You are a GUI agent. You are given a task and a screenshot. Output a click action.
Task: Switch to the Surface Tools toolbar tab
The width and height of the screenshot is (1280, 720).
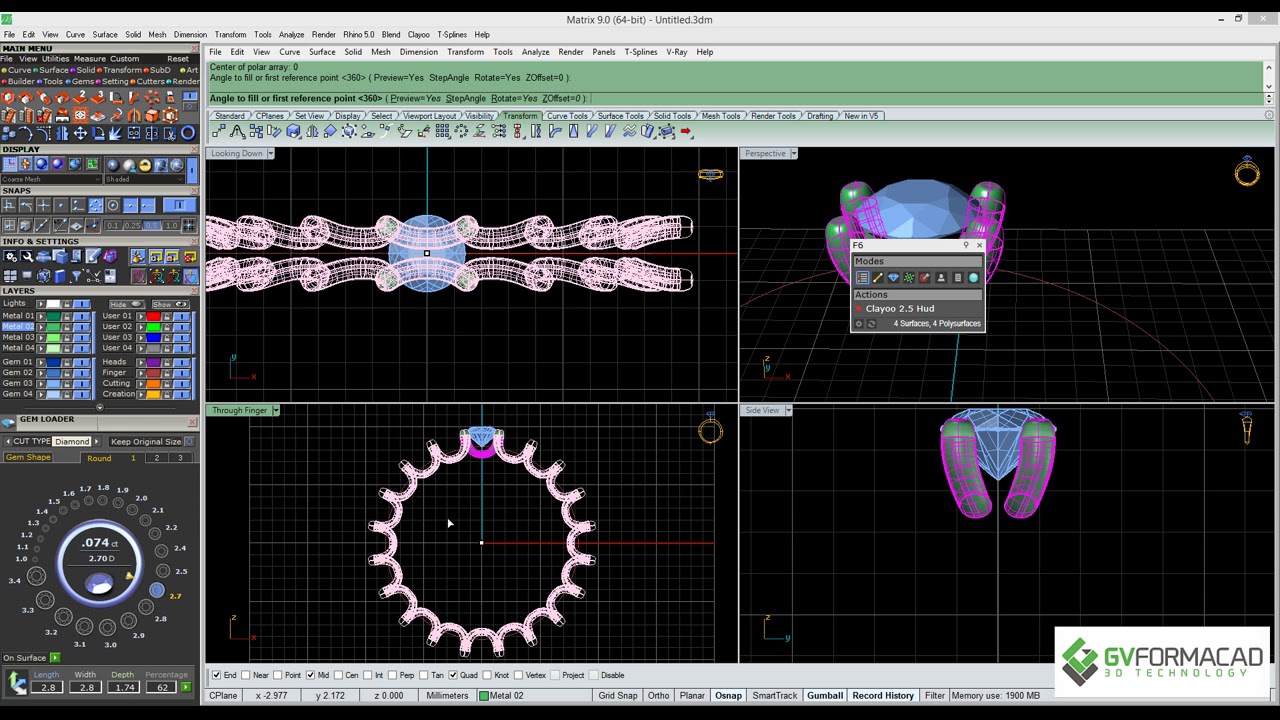click(620, 116)
